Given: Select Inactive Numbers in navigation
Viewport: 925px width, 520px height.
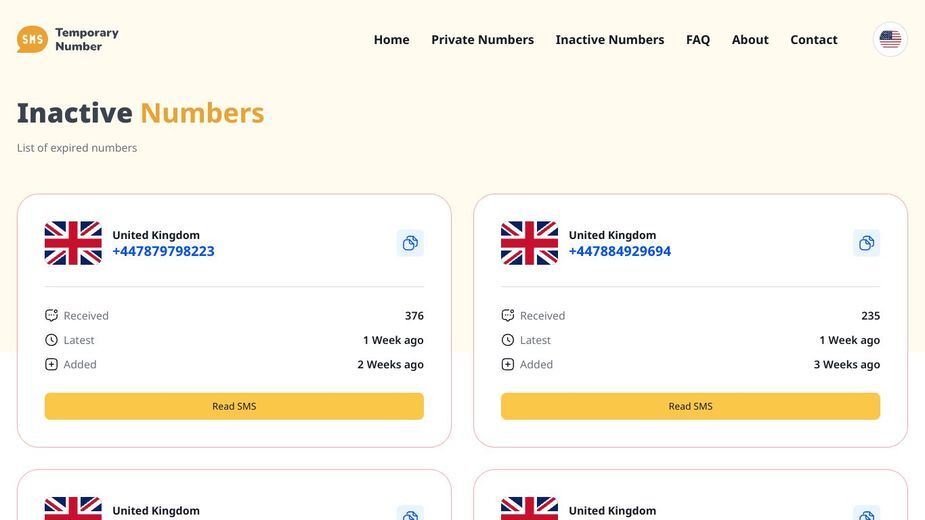Looking at the screenshot, I should click(x=609, y=40).
